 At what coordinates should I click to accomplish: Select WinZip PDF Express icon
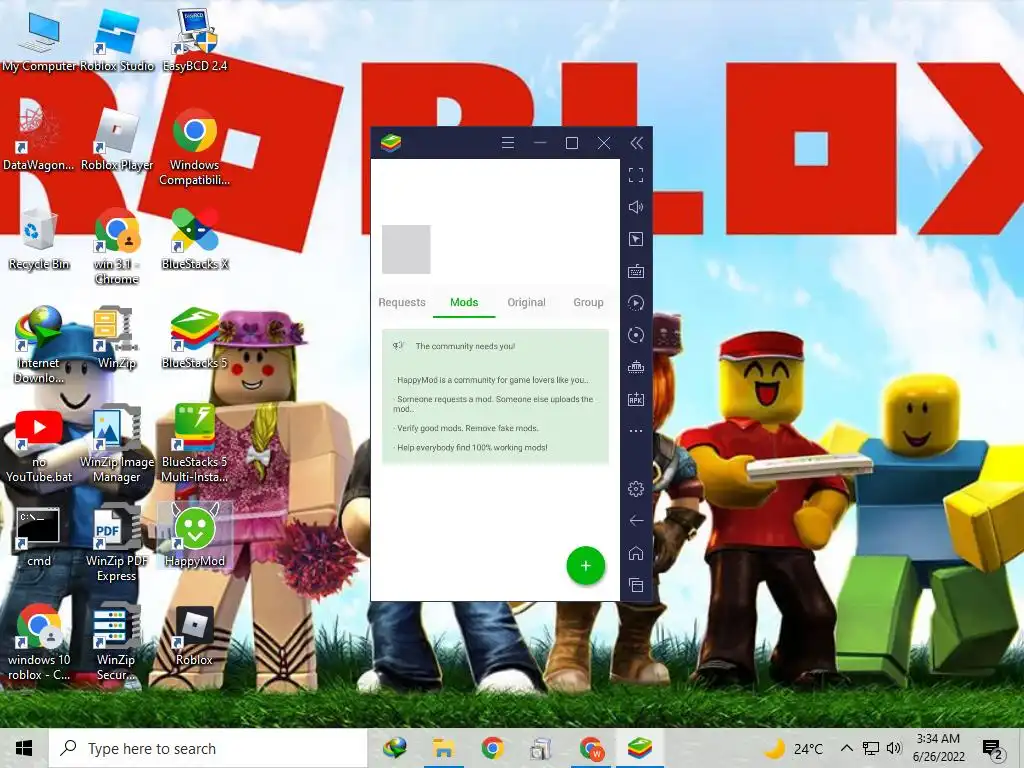[117, 544]
